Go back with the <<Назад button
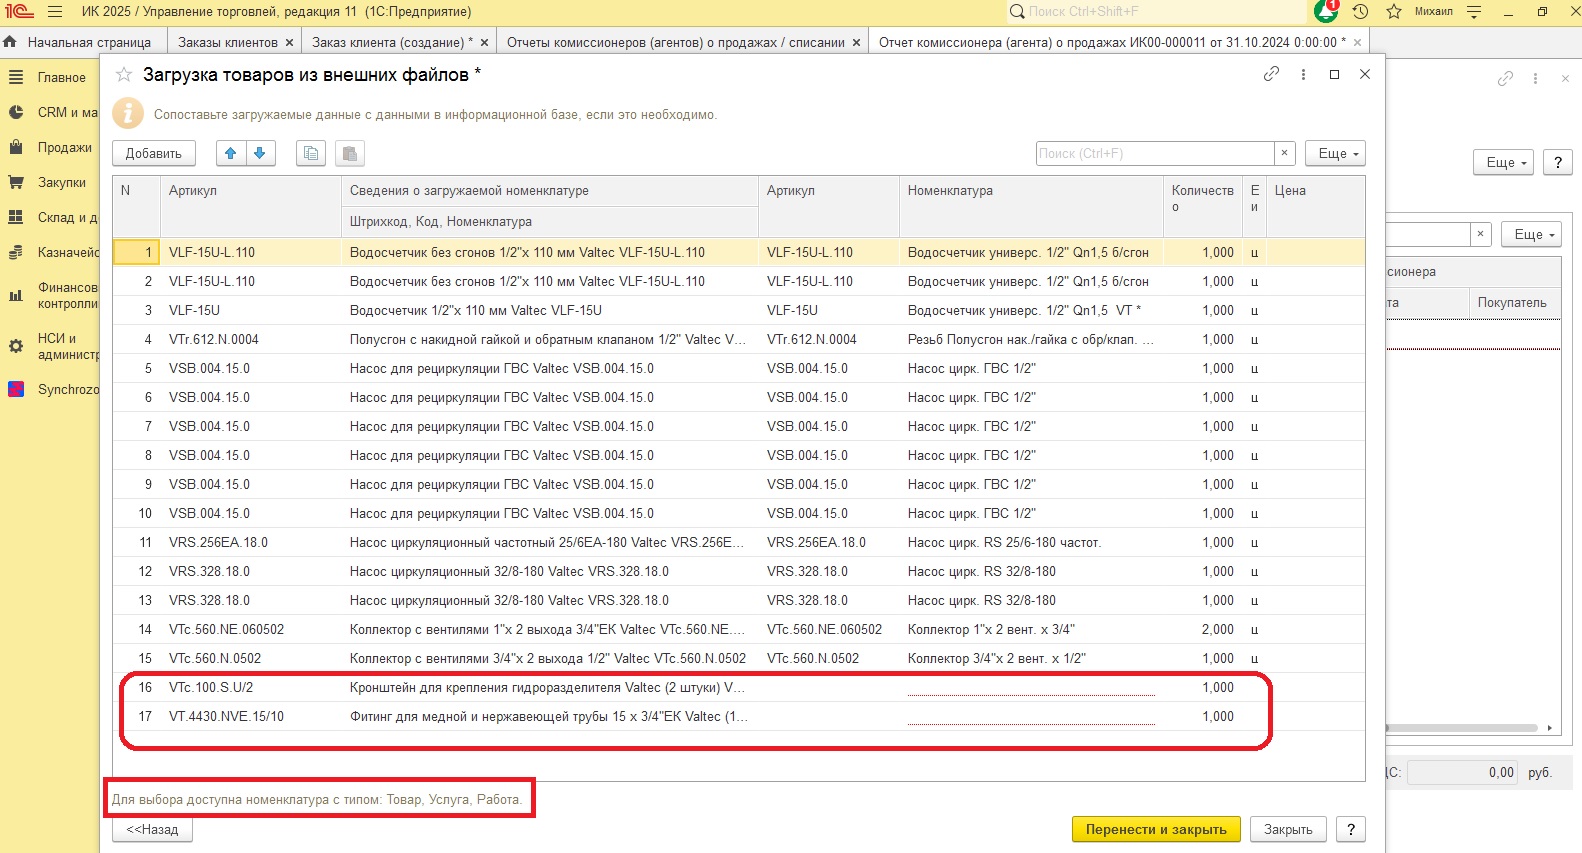Screen dimensions: 1582x853 click(x=152, y=829)
